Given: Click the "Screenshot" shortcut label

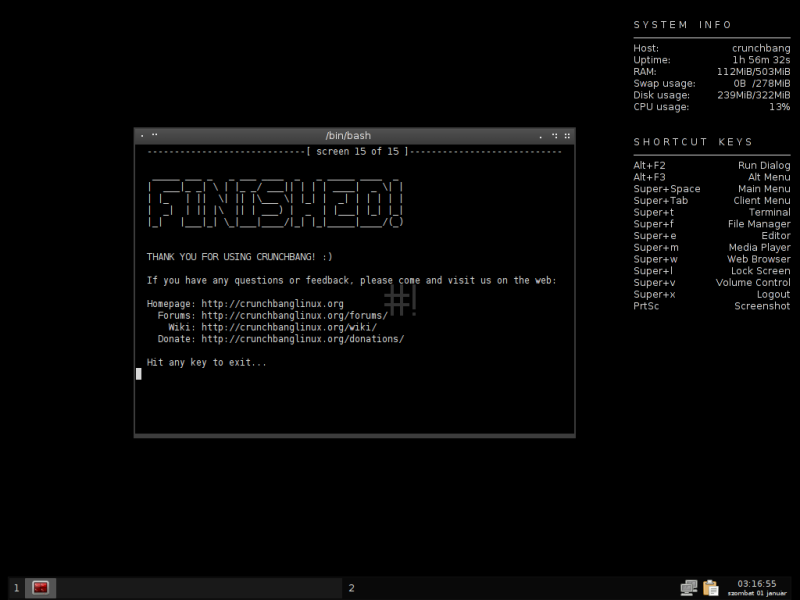Looking at the screenshot, I should (762, 307).
